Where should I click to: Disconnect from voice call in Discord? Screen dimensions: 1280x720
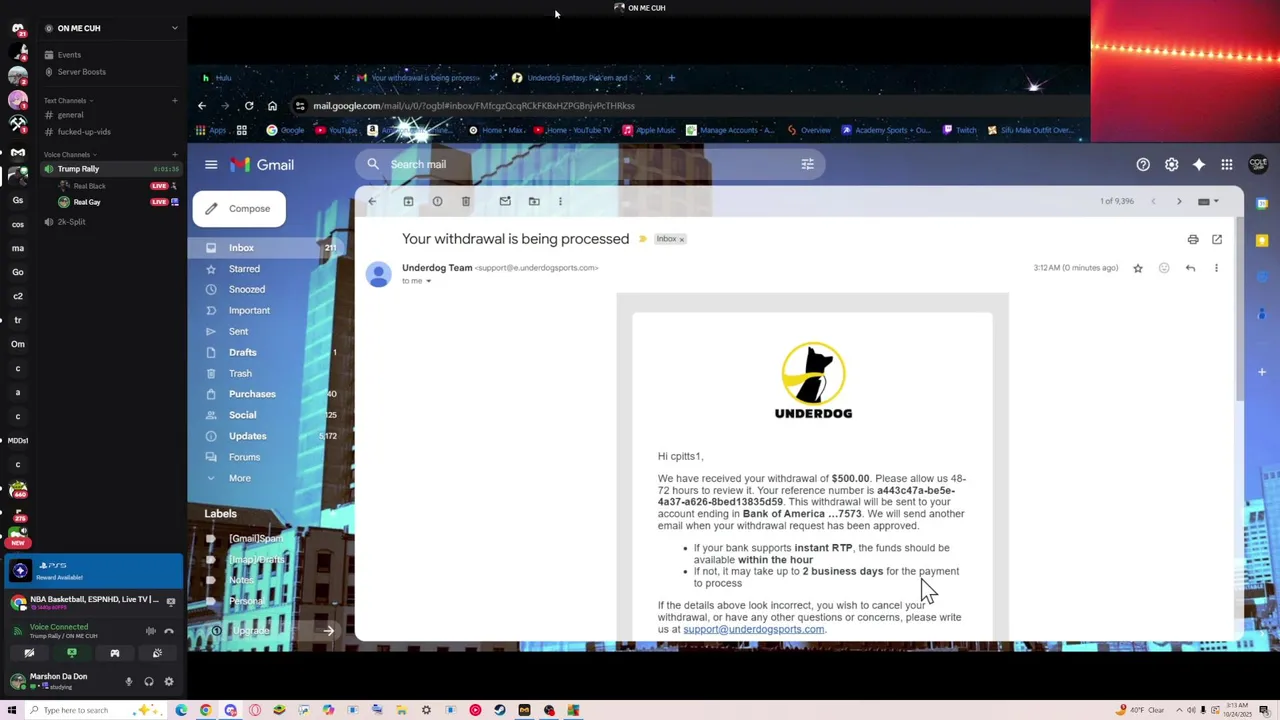[x=169, y=631]
